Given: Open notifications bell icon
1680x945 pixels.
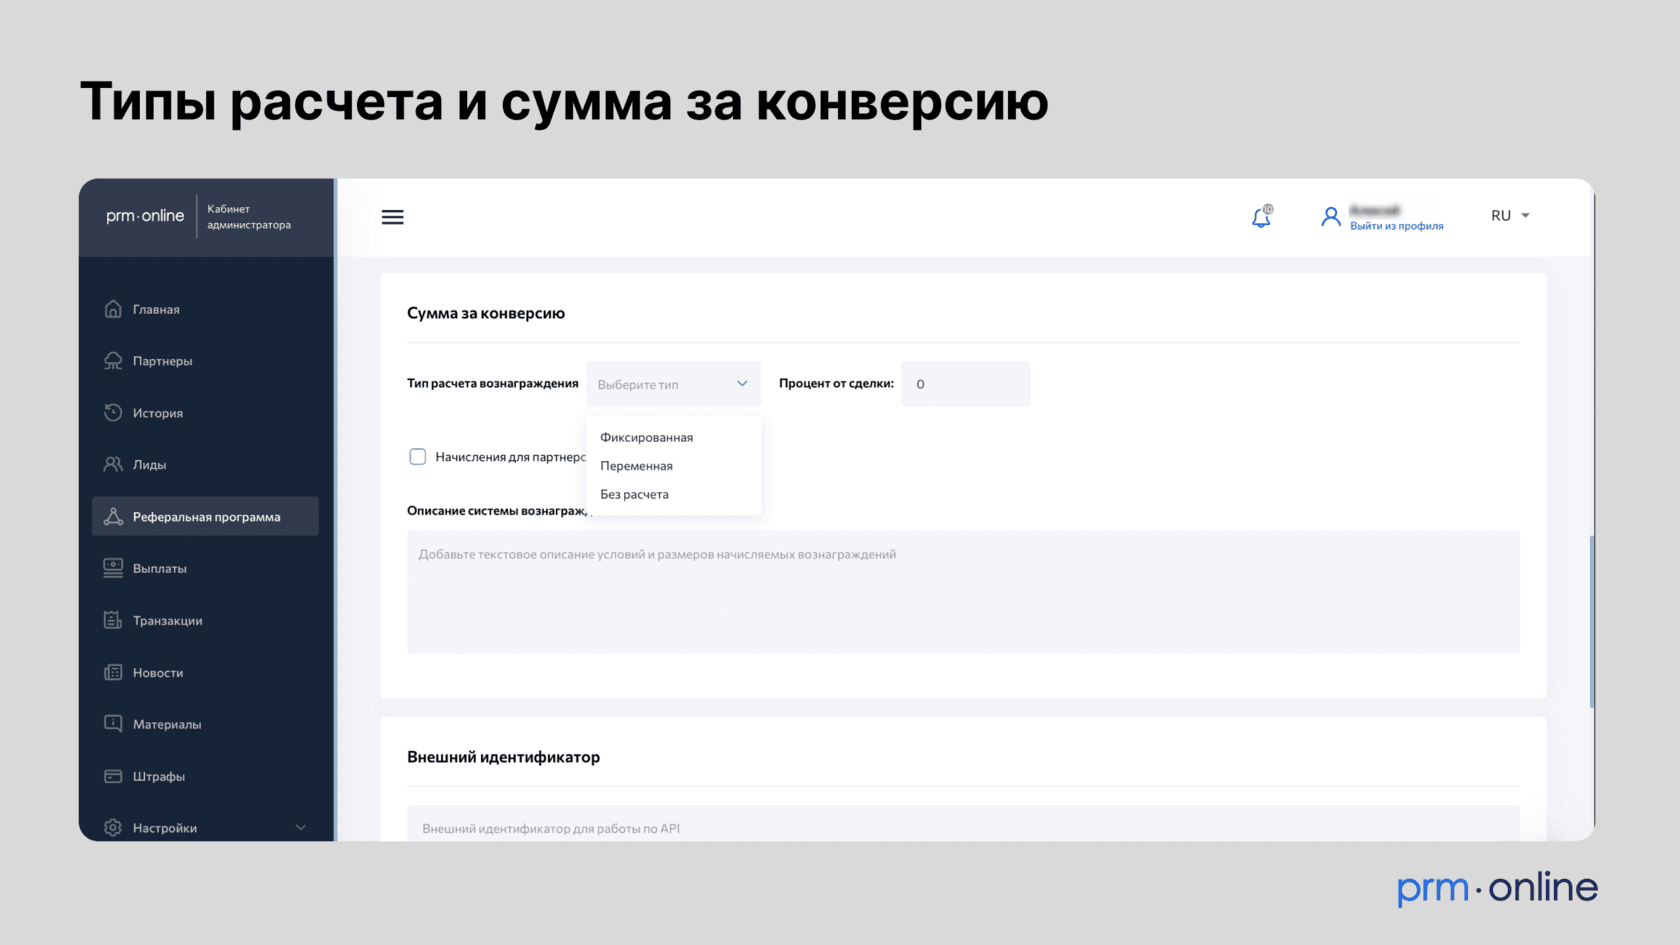Looking at the screenshot, I should (x=1261, y=217).
